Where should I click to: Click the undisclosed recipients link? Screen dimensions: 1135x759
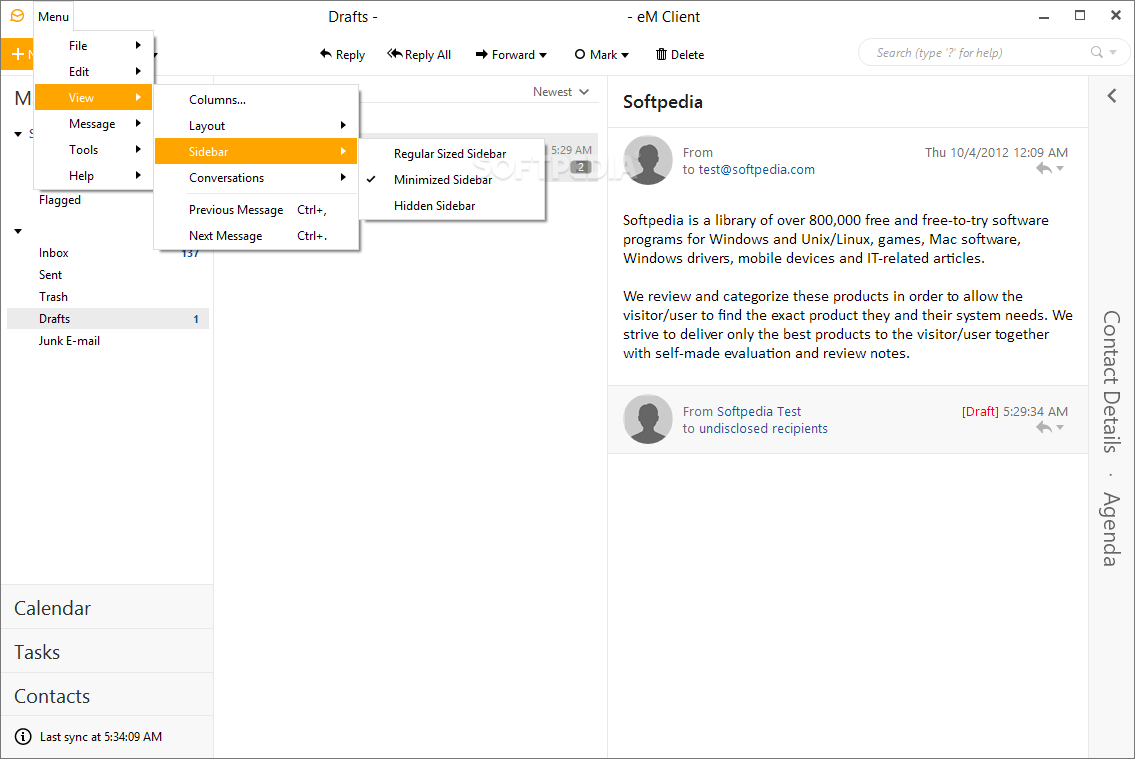point(763,428)
